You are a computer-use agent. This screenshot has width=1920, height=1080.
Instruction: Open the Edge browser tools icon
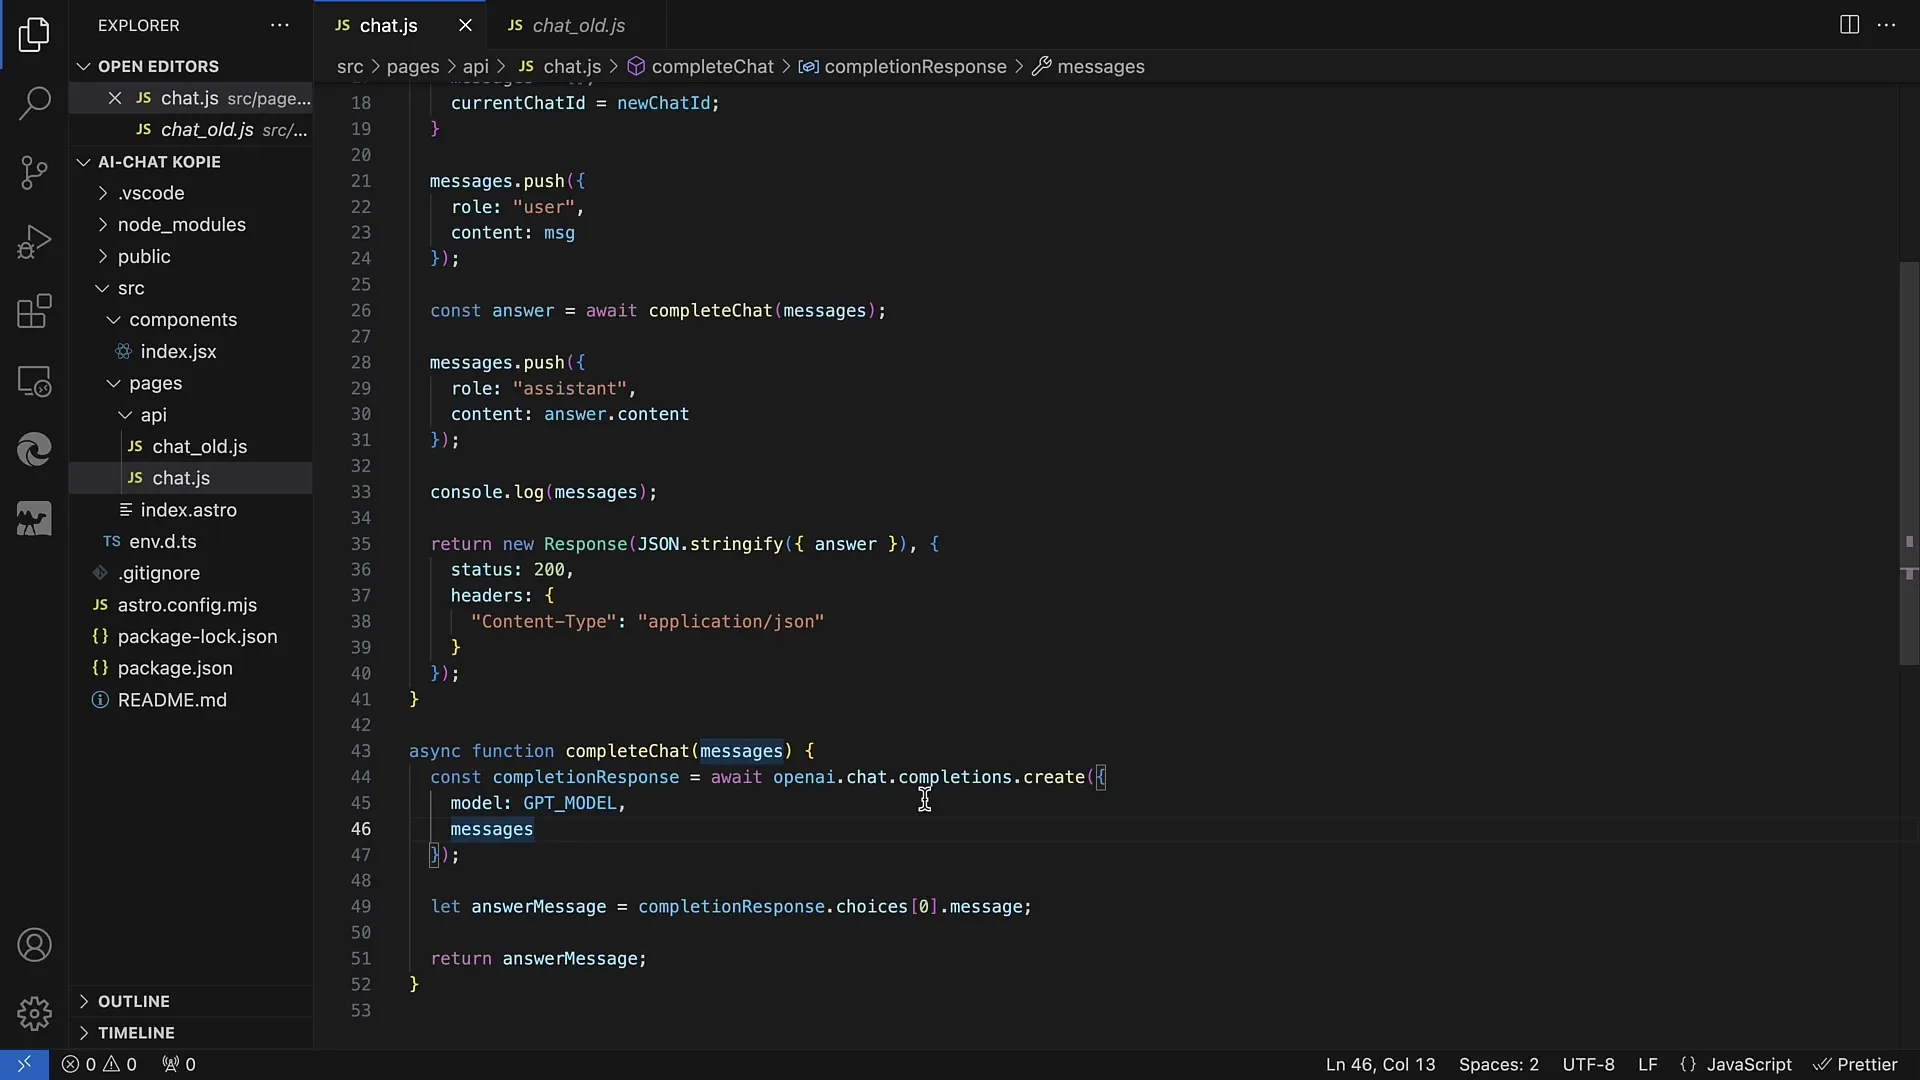coord(34,450)
